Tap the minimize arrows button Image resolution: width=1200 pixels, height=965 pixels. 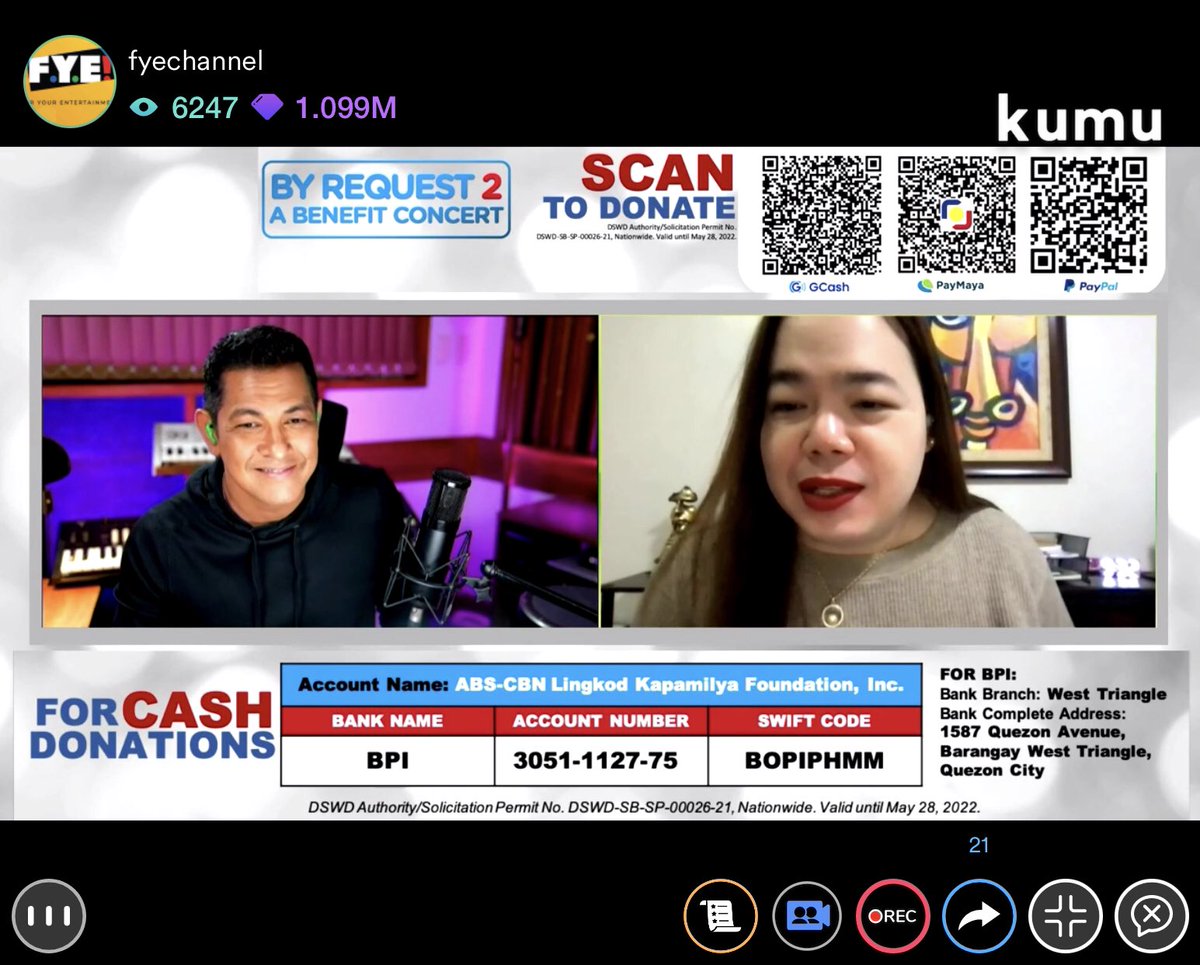click(x=1066, y=916)
